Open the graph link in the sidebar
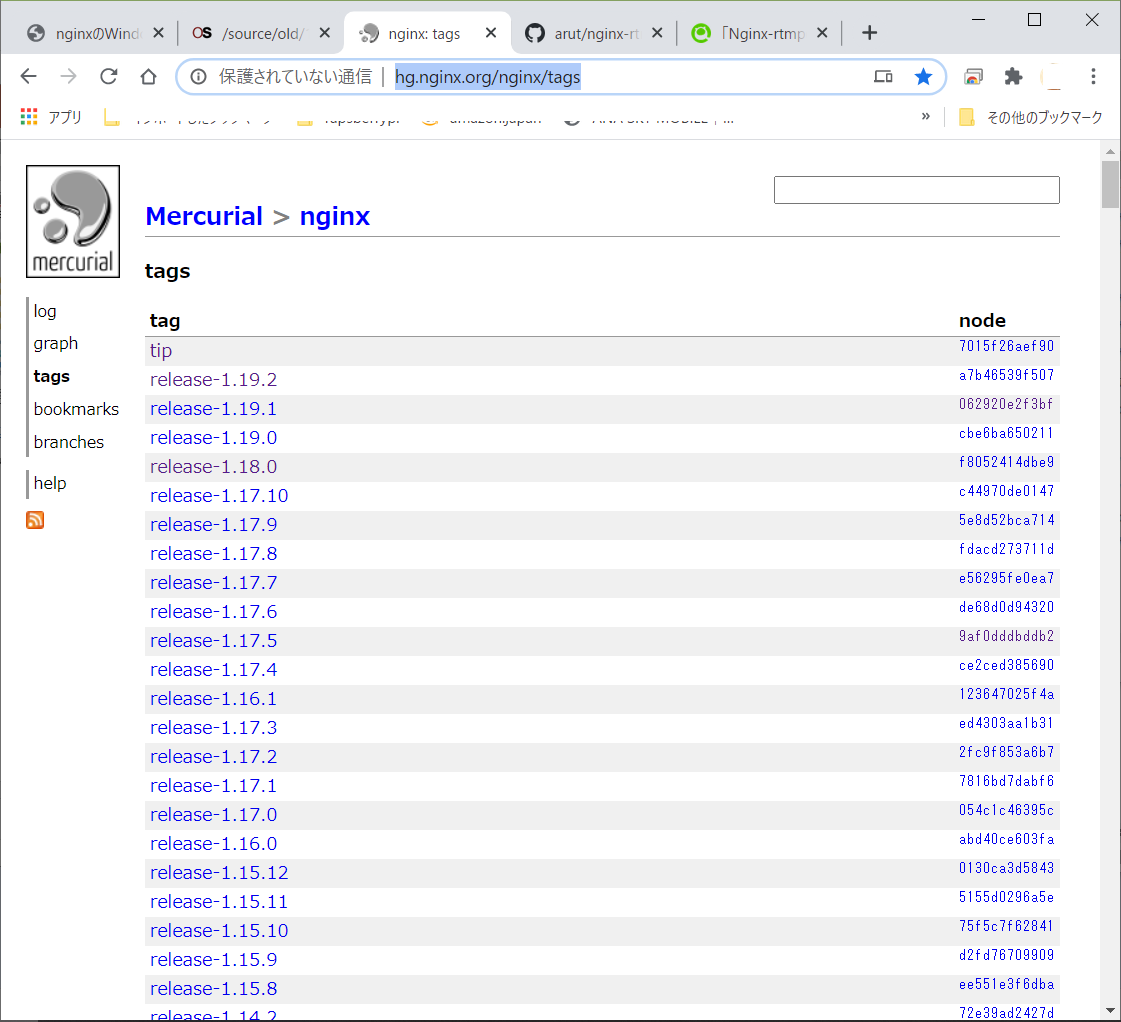 (56, 344)
